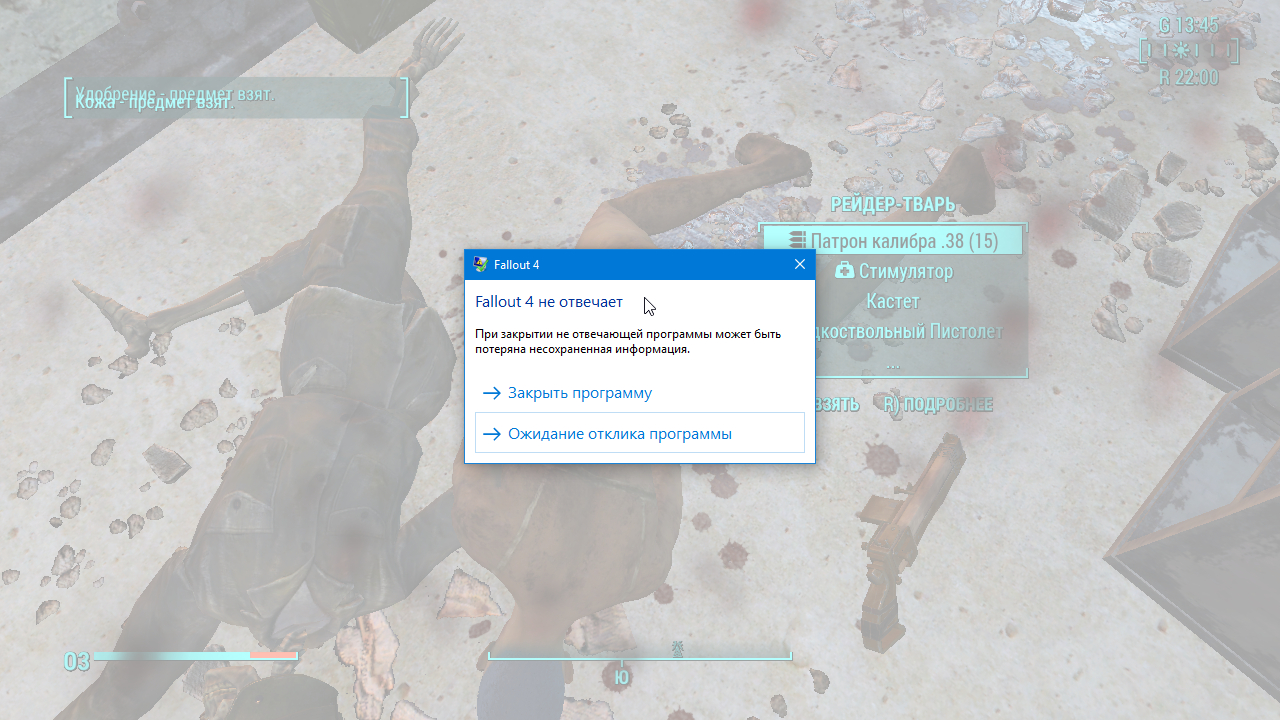
Task: Click the 'Fallout 4 не отвечает' heading
Action: pyautogui.click(x=549, y=302)
